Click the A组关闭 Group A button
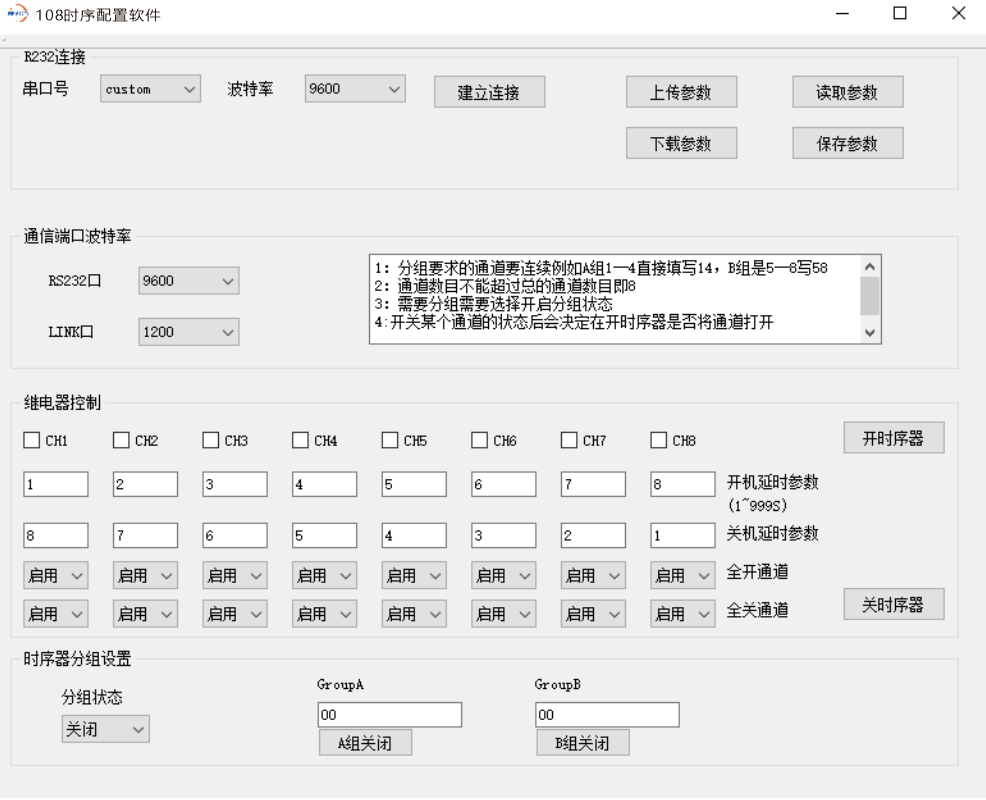This screenshot has height=800, width=986. coord(365,742)
